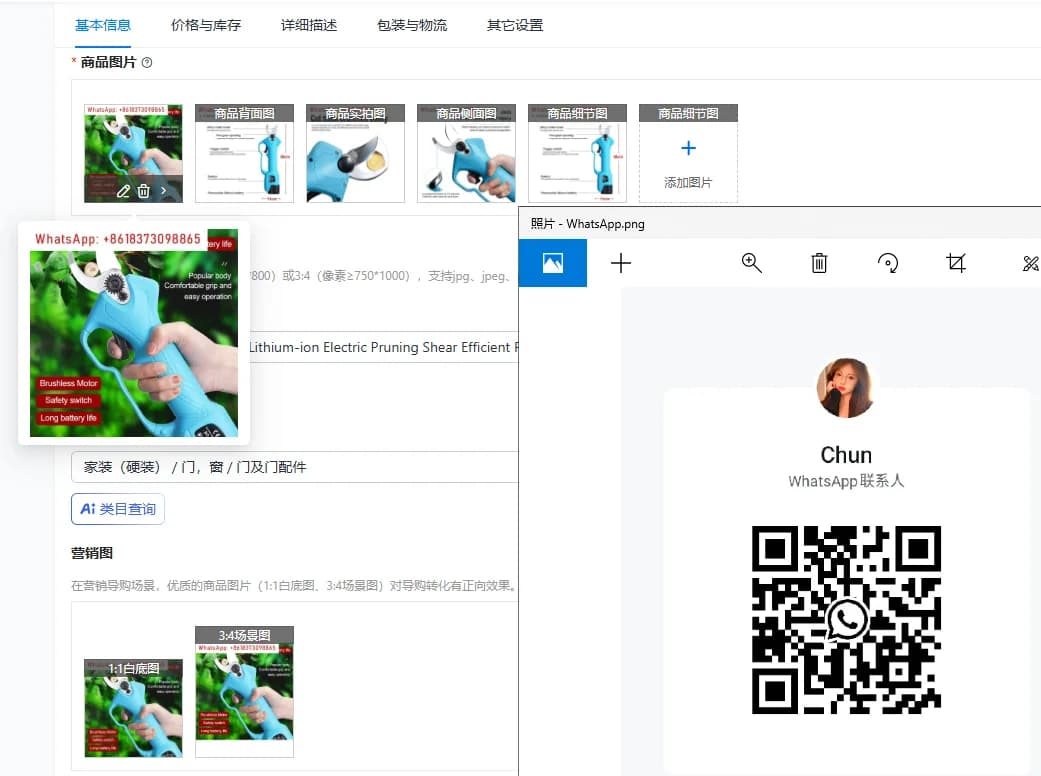Click the enlarged pruning shear preview image
The height and width of the screenshot is (776, 1041).
tap(133, 333)
